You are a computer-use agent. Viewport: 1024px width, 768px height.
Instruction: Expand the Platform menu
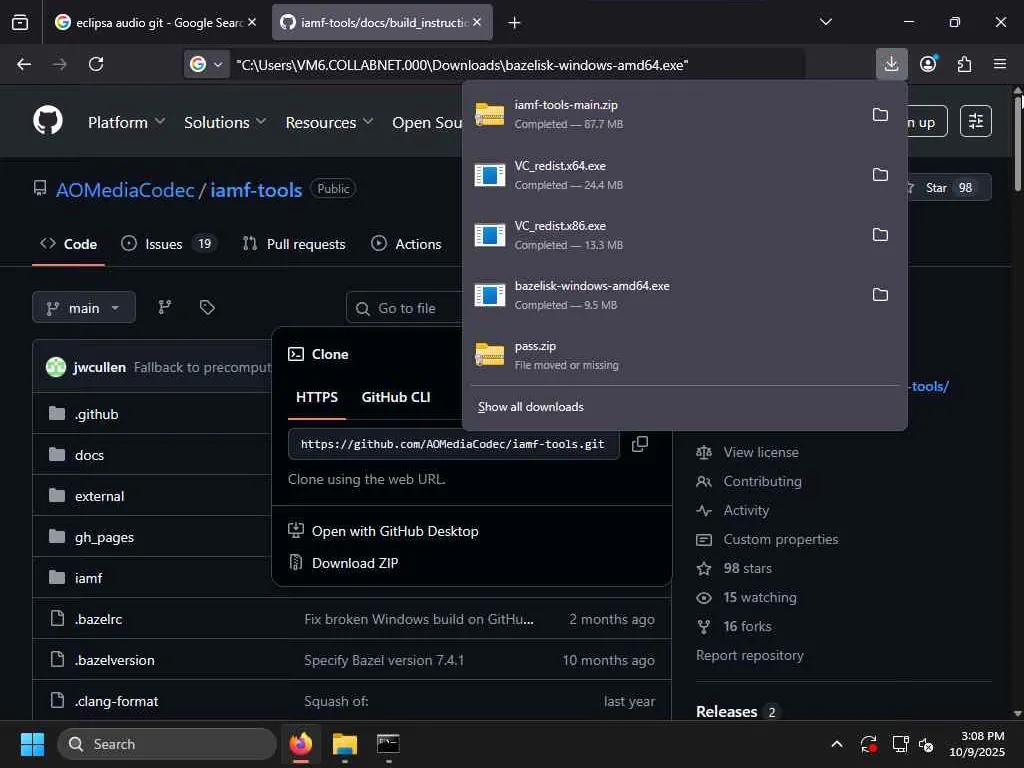click(x=126, y=122)
